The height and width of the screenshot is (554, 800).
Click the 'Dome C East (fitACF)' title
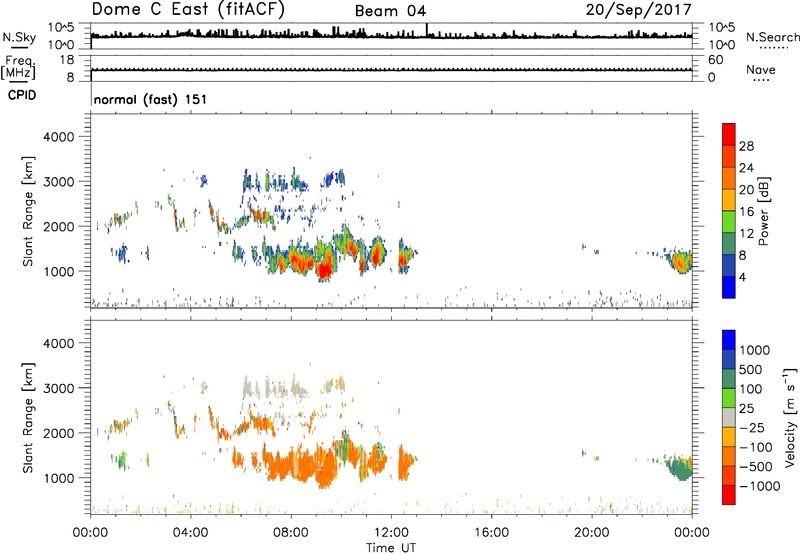coord(188,10)
